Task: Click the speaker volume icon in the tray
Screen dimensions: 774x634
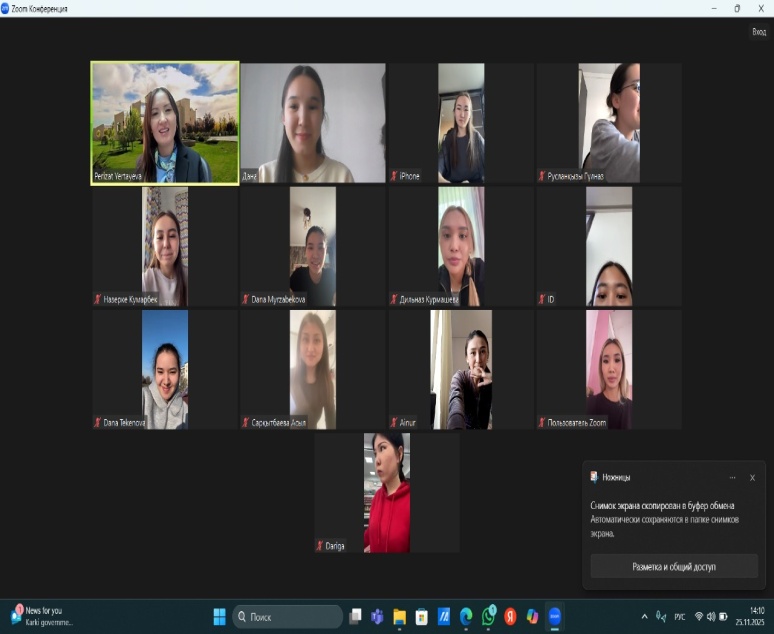Action: click(x=710, y=616)
